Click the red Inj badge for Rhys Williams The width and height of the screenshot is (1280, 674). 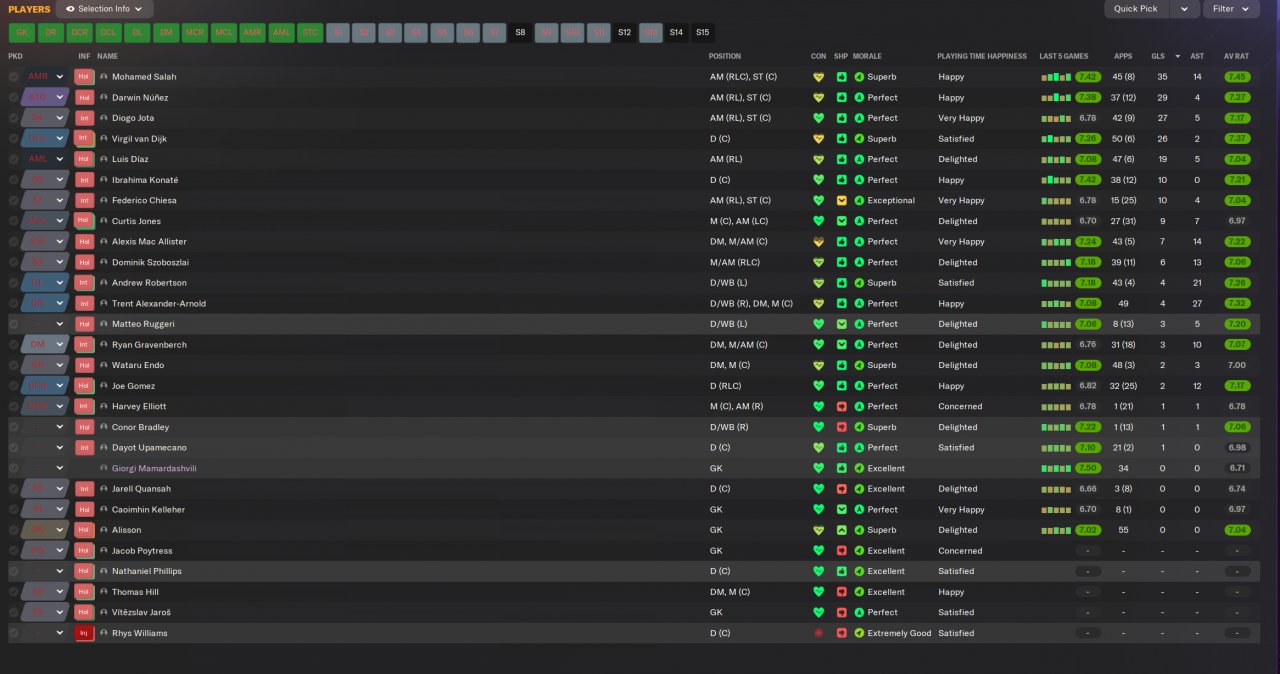(x=84, y=633)
